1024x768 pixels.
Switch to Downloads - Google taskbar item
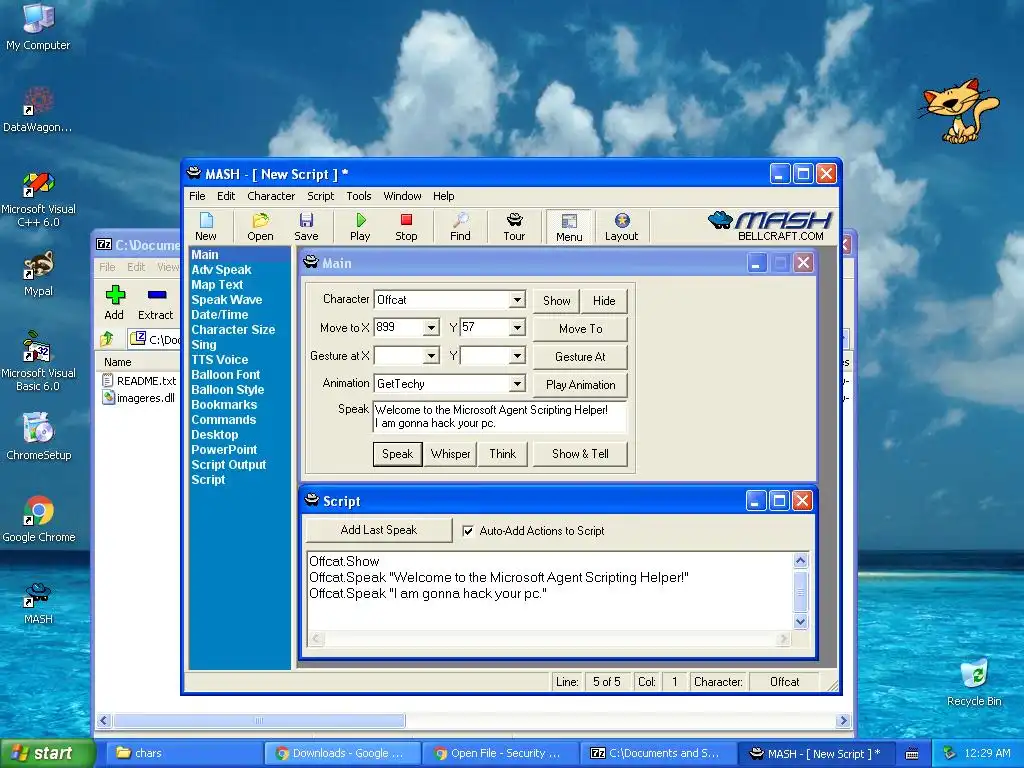coord(342,754)
